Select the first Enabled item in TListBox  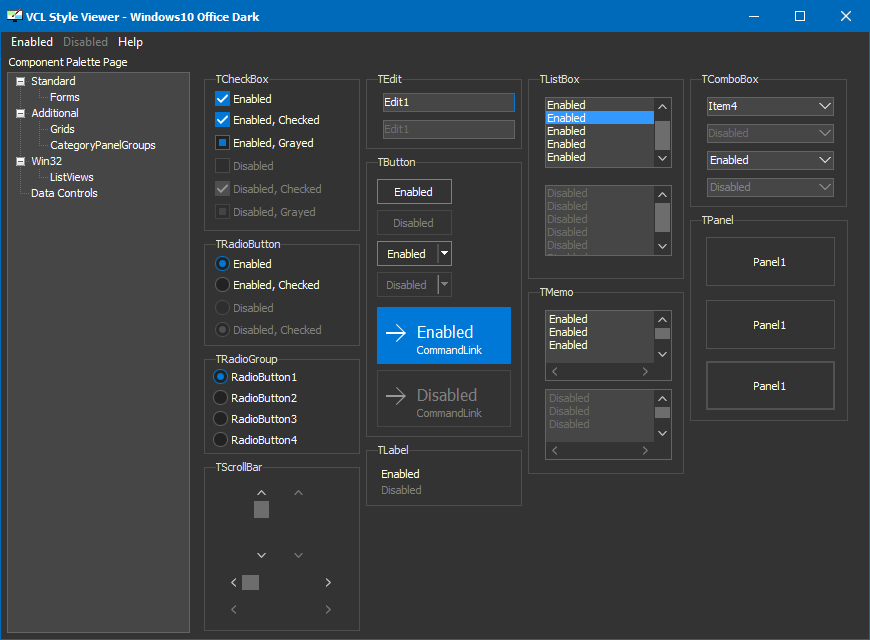[x=600, y=105]
